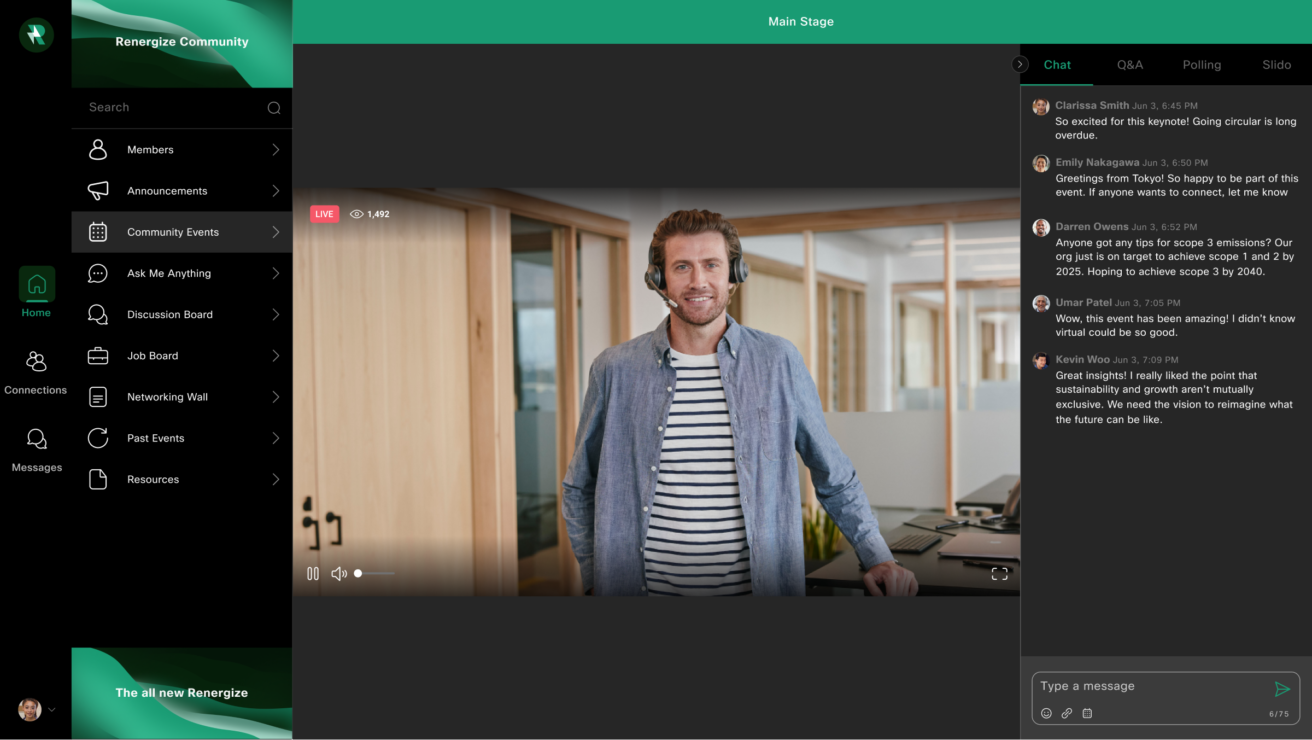
Task: Click the live video stream
Action: coord(656,391)
